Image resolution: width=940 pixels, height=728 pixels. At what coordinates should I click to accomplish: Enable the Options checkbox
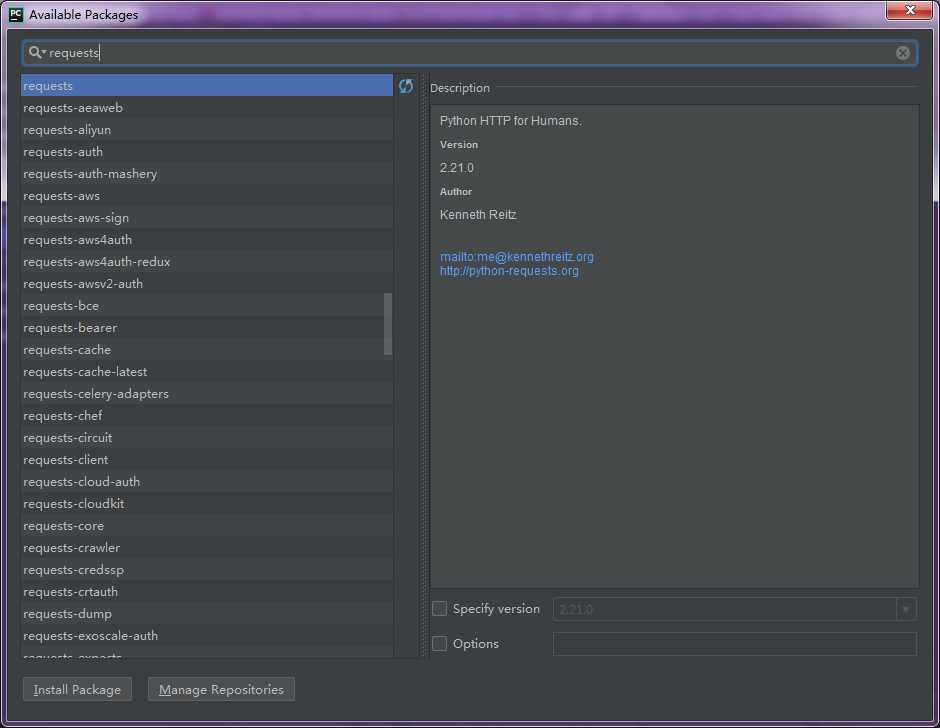click(x=439, y=643)
